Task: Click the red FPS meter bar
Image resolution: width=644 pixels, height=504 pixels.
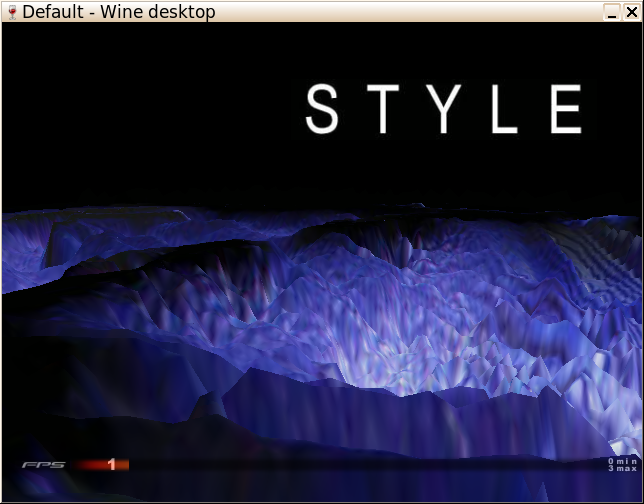Action: 100,465
